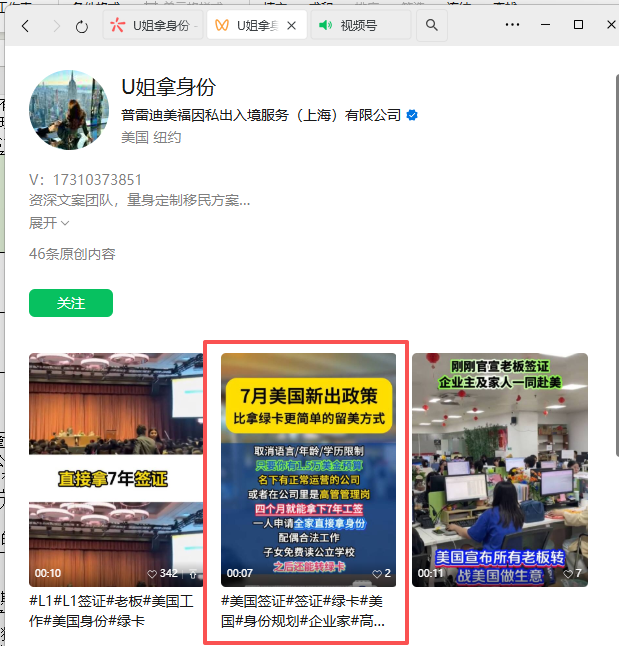Click the pin icon on the 00:10 video

pyautogui.click(x=192, y=573)
